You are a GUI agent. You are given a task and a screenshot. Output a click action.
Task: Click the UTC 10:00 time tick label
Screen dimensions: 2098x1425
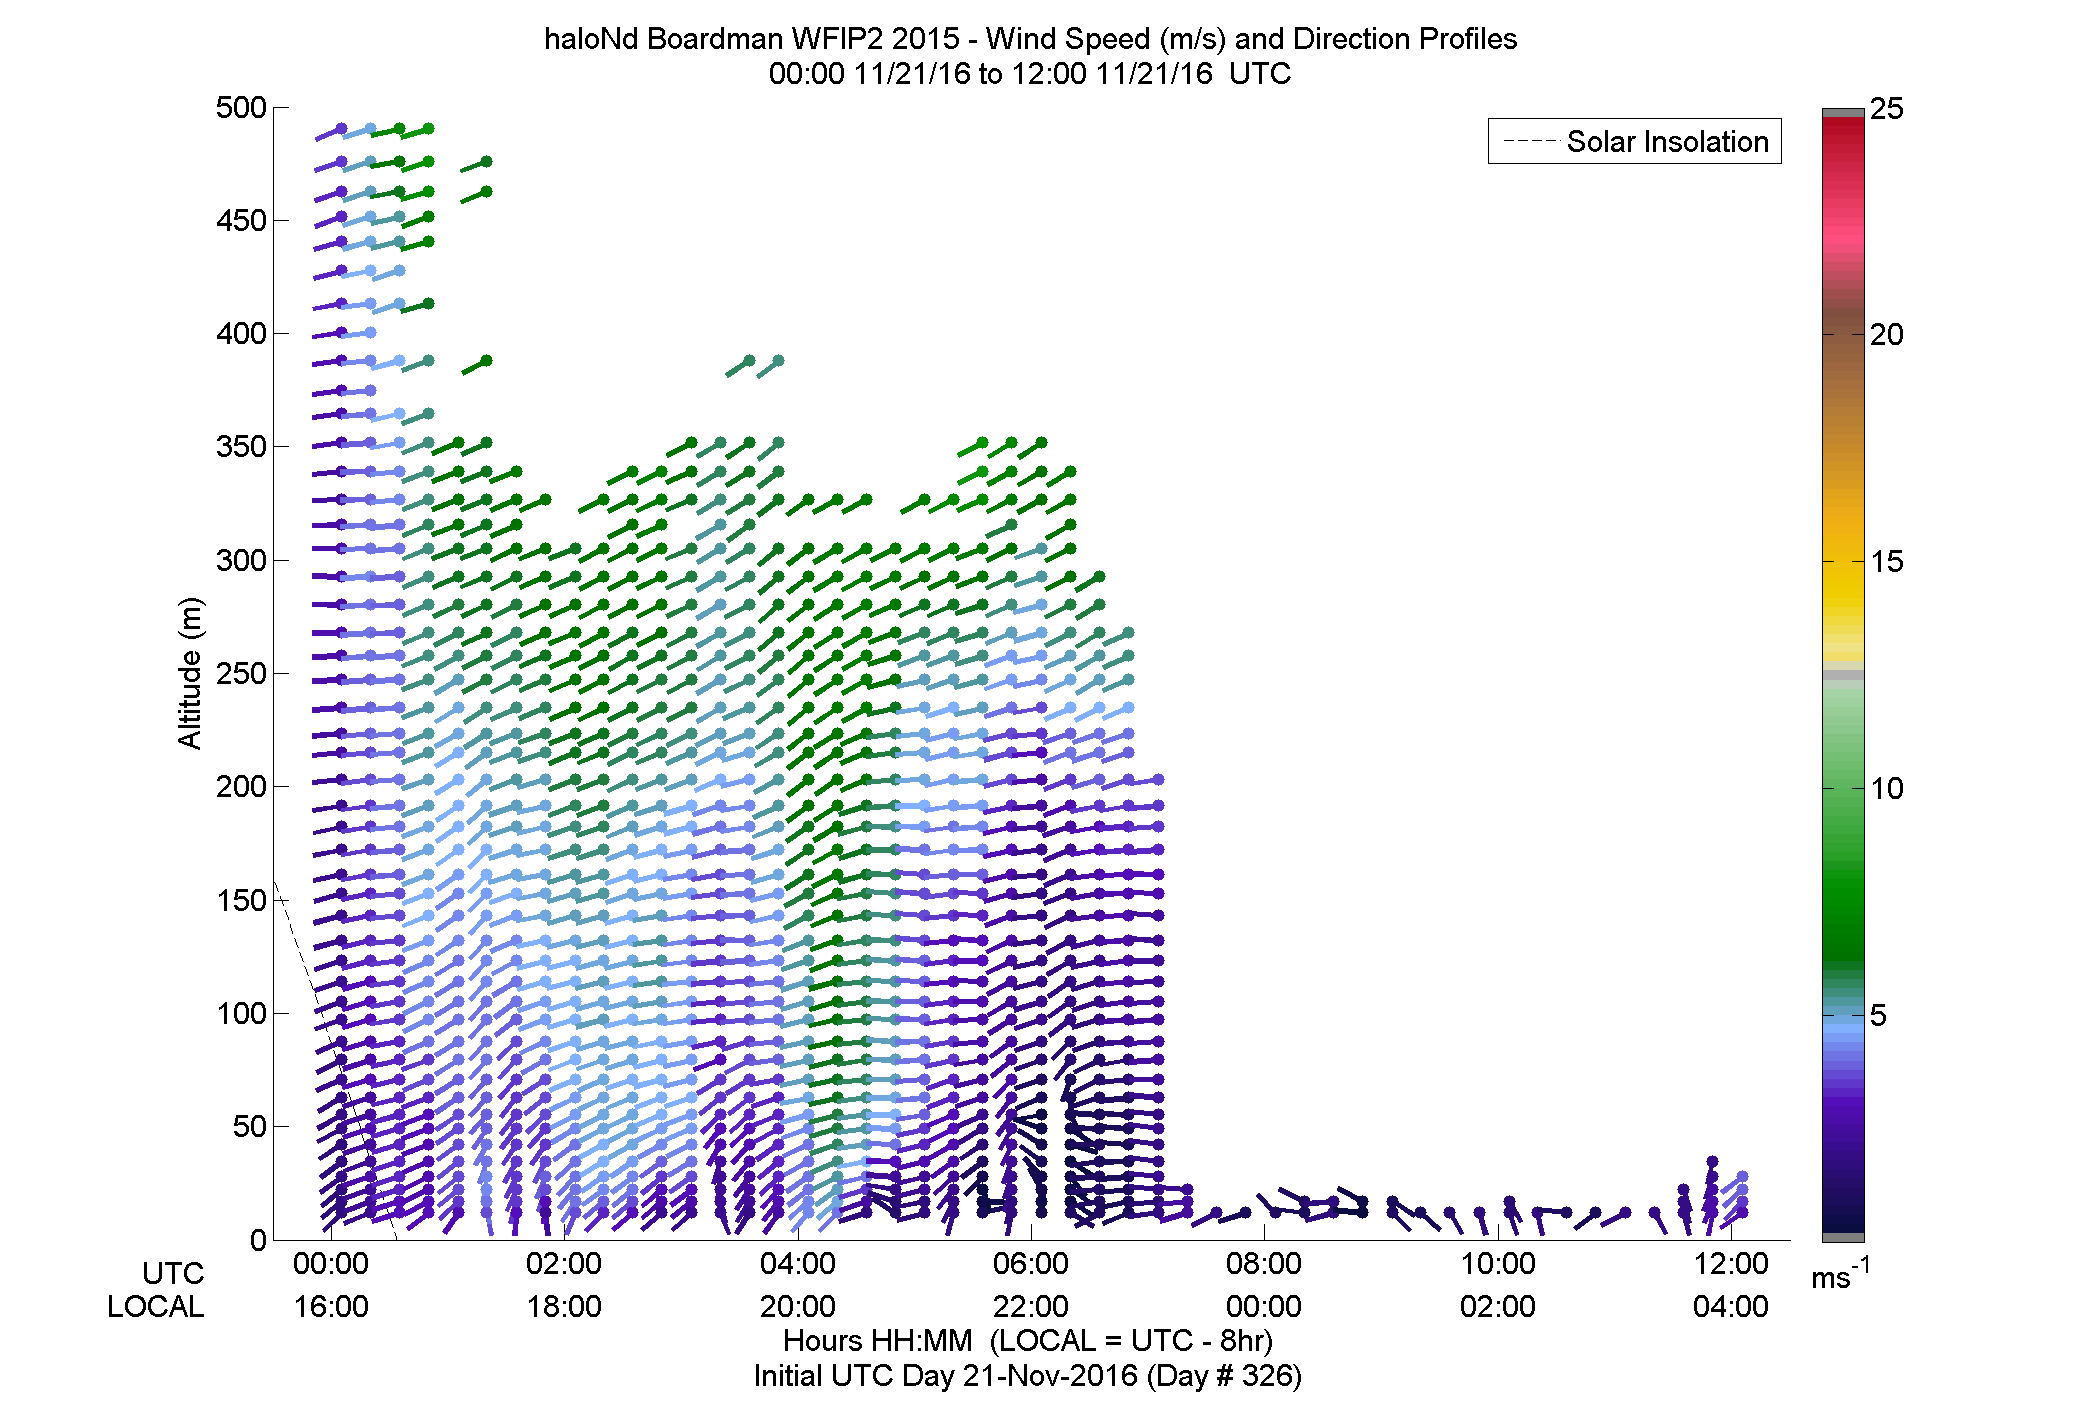pyautogui.click(x=1498, y=1264)
